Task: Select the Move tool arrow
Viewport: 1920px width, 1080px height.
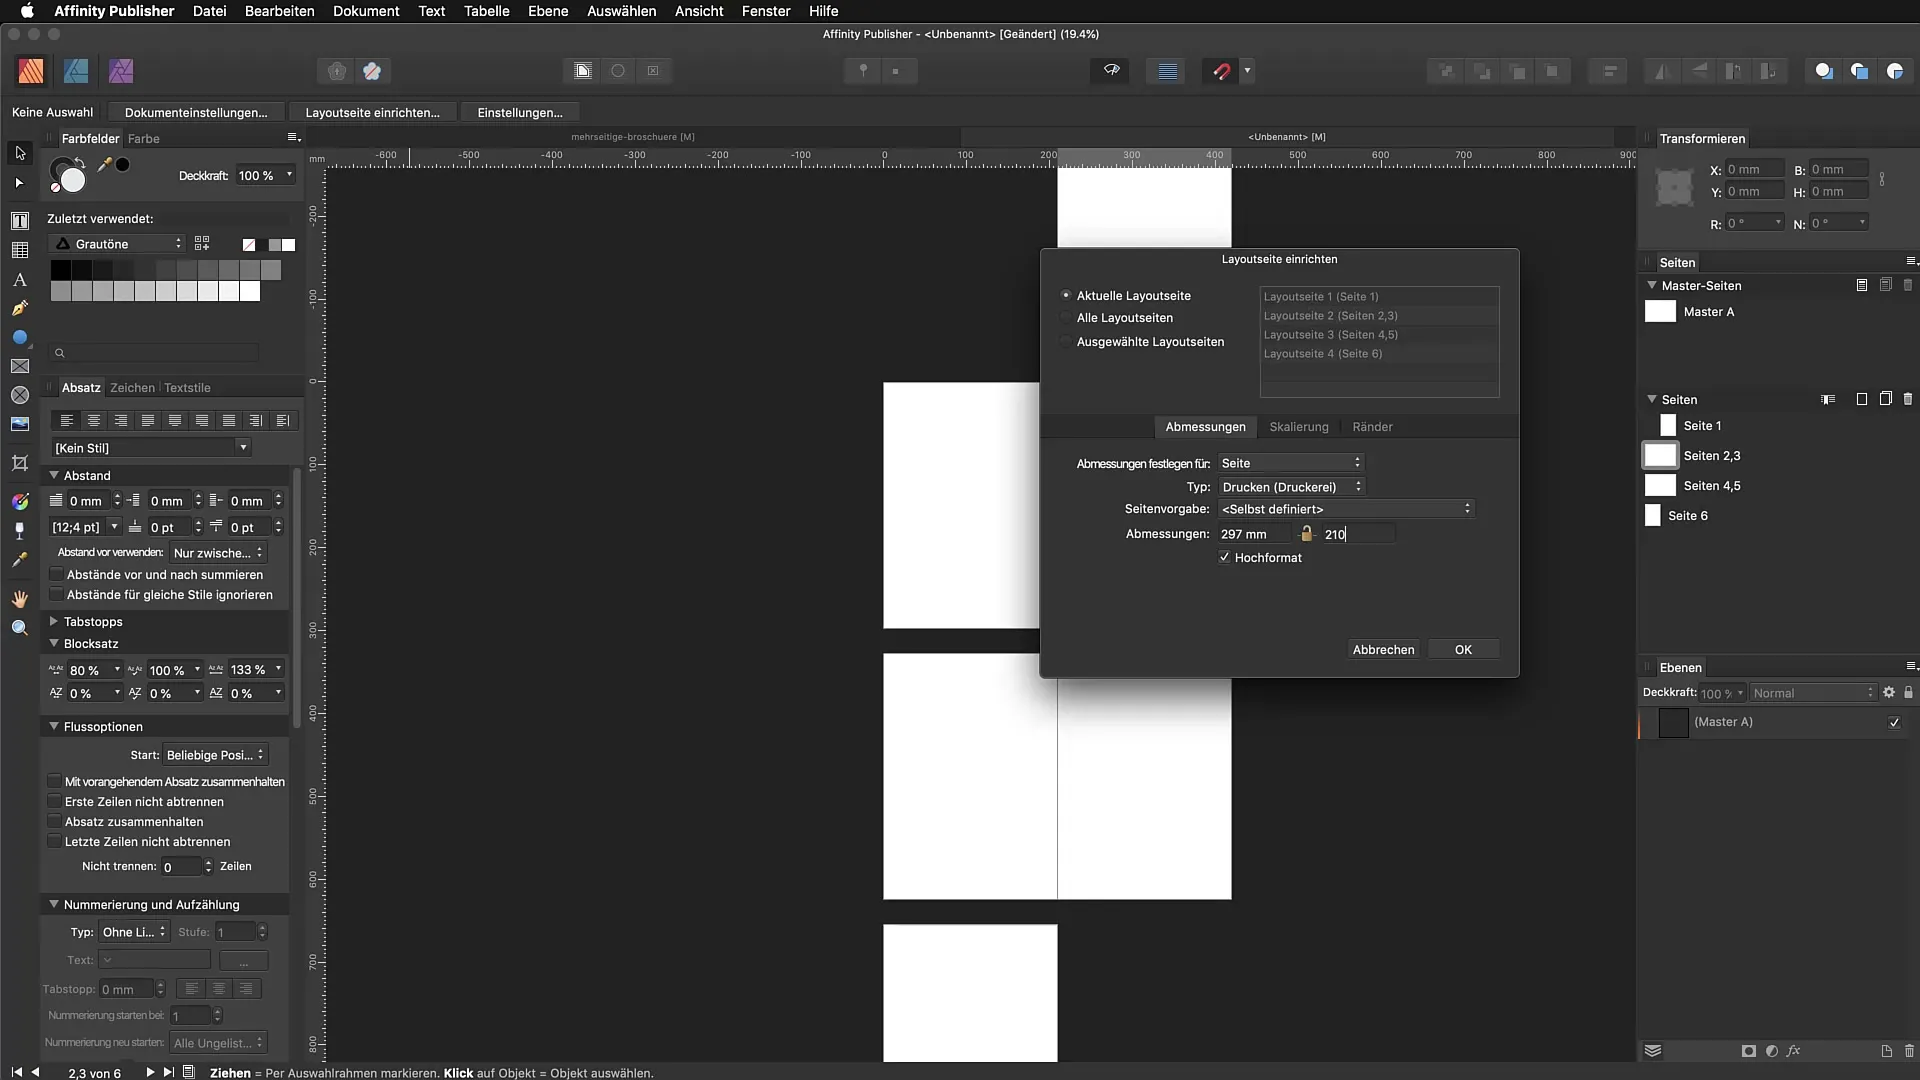Action: [x=20, y=153]
